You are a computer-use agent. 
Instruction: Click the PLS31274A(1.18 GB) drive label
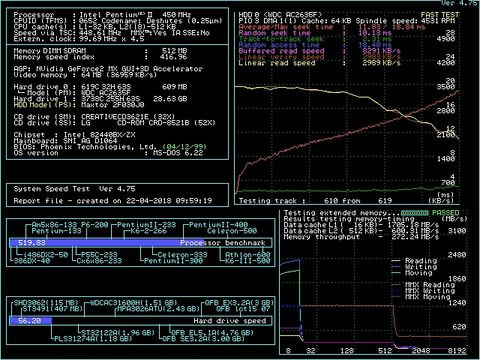click(x=93, y=339)
